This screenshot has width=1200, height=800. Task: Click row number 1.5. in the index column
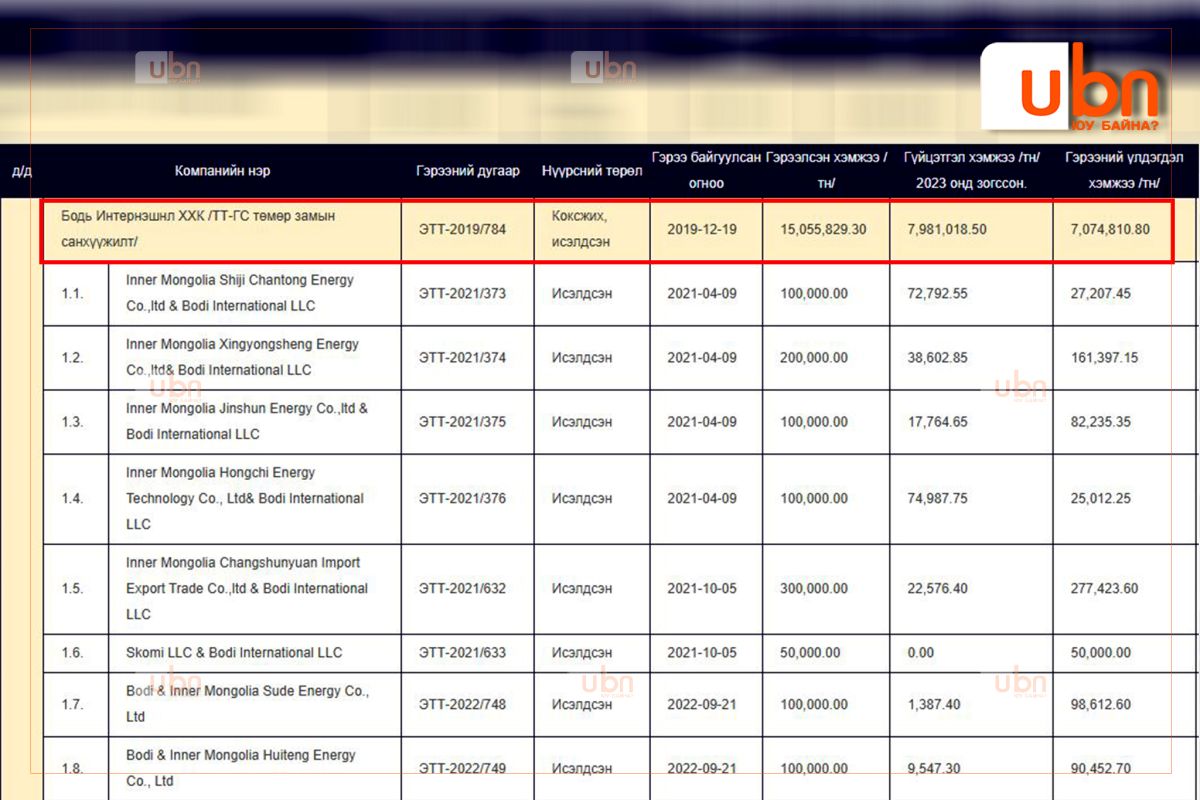point(72,588)
